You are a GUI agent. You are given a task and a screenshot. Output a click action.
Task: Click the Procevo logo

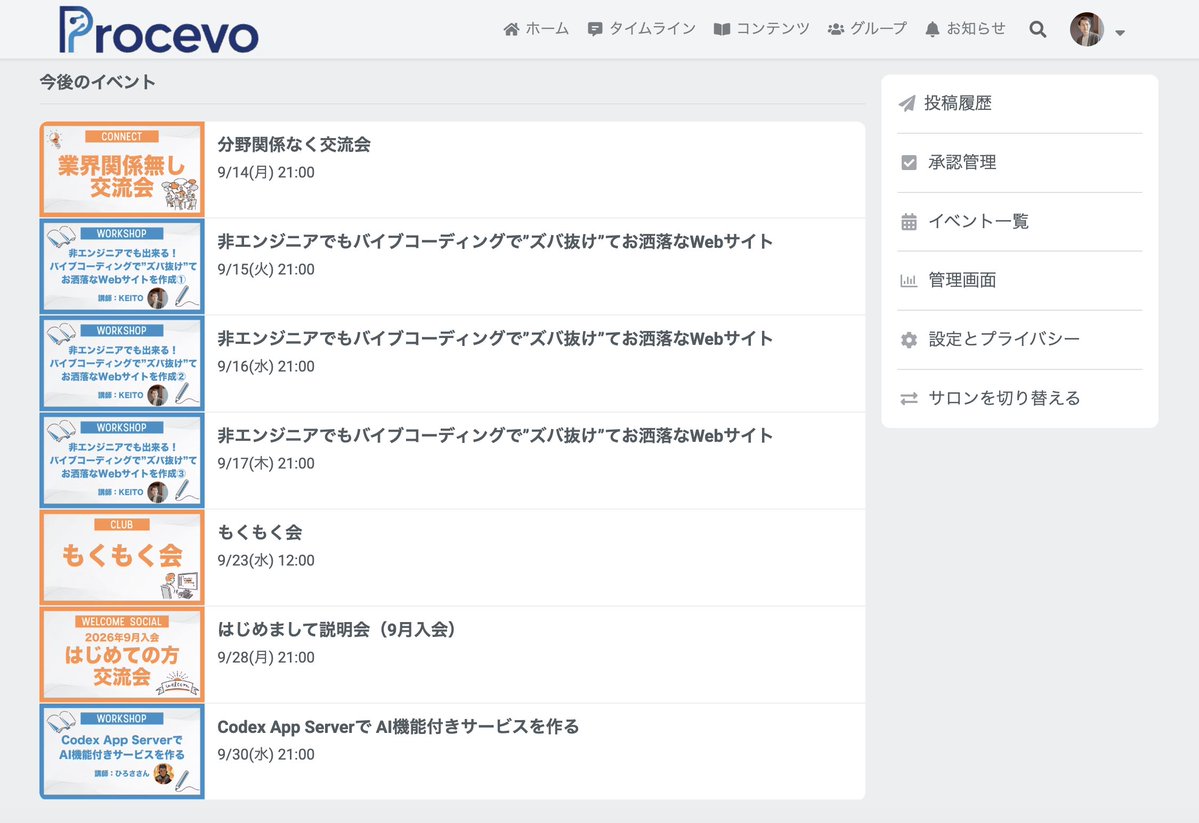159,31
